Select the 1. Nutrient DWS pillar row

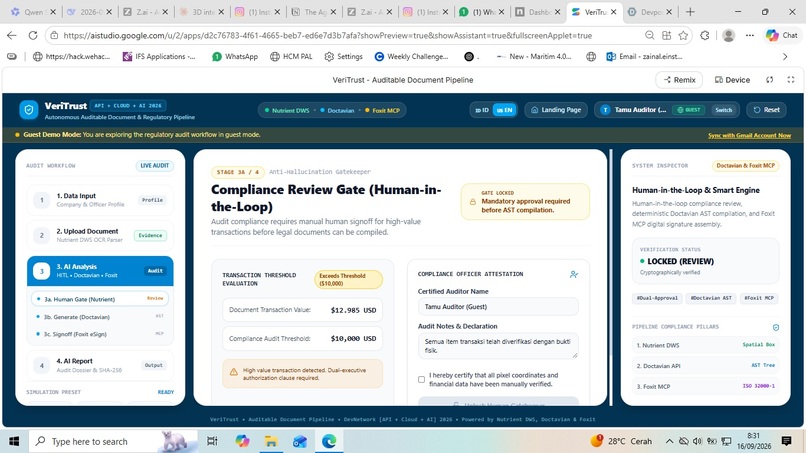tap(705, 345)
